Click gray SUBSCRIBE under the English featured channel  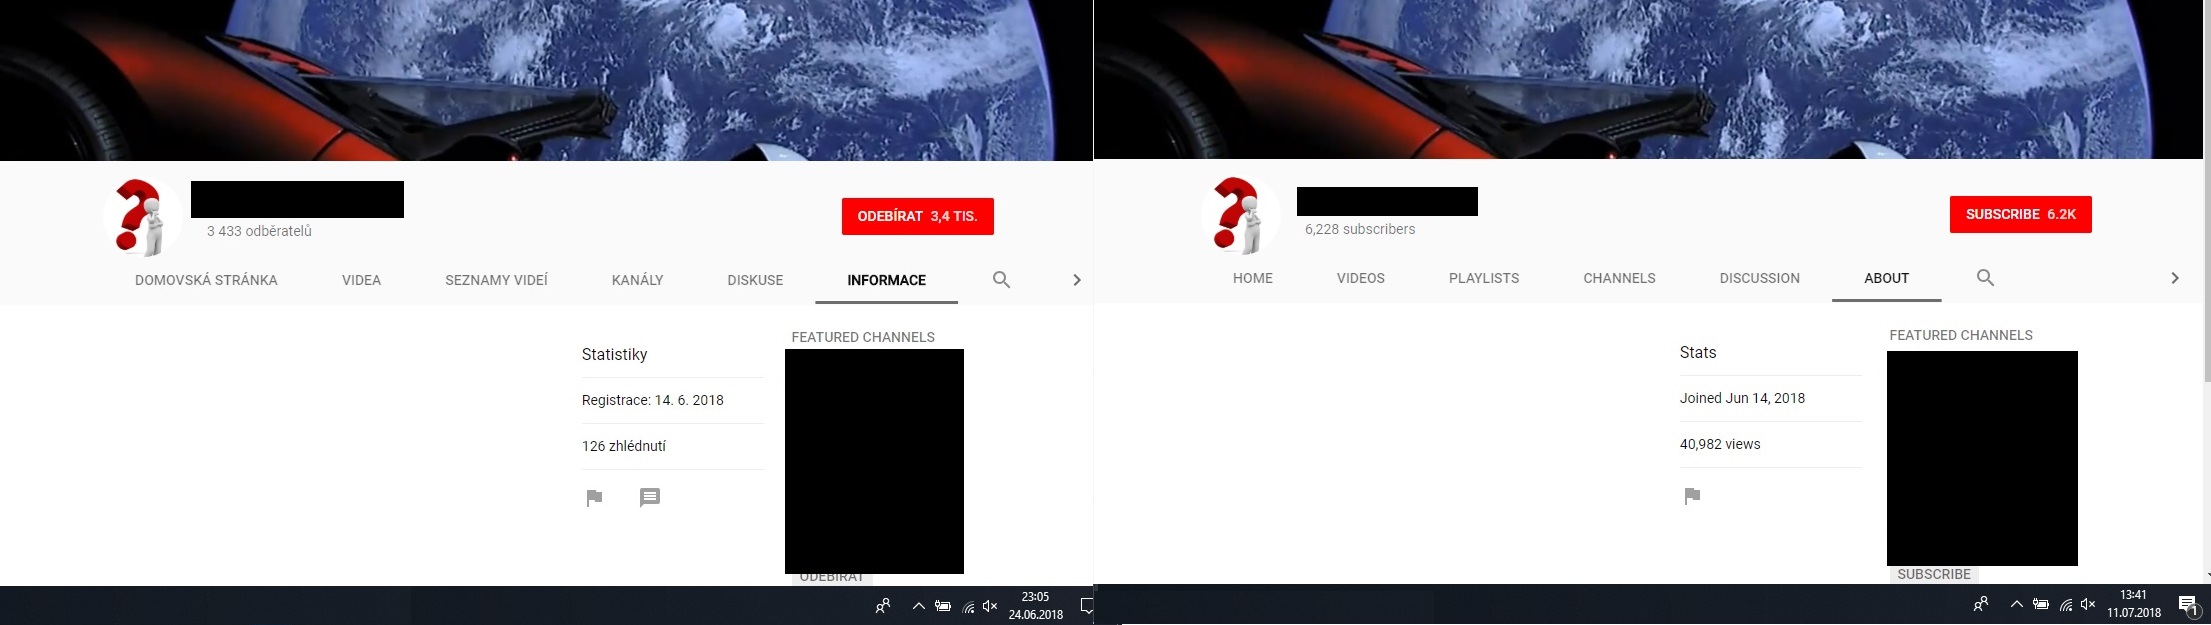pyautogui.click(x=1933, y=574)
